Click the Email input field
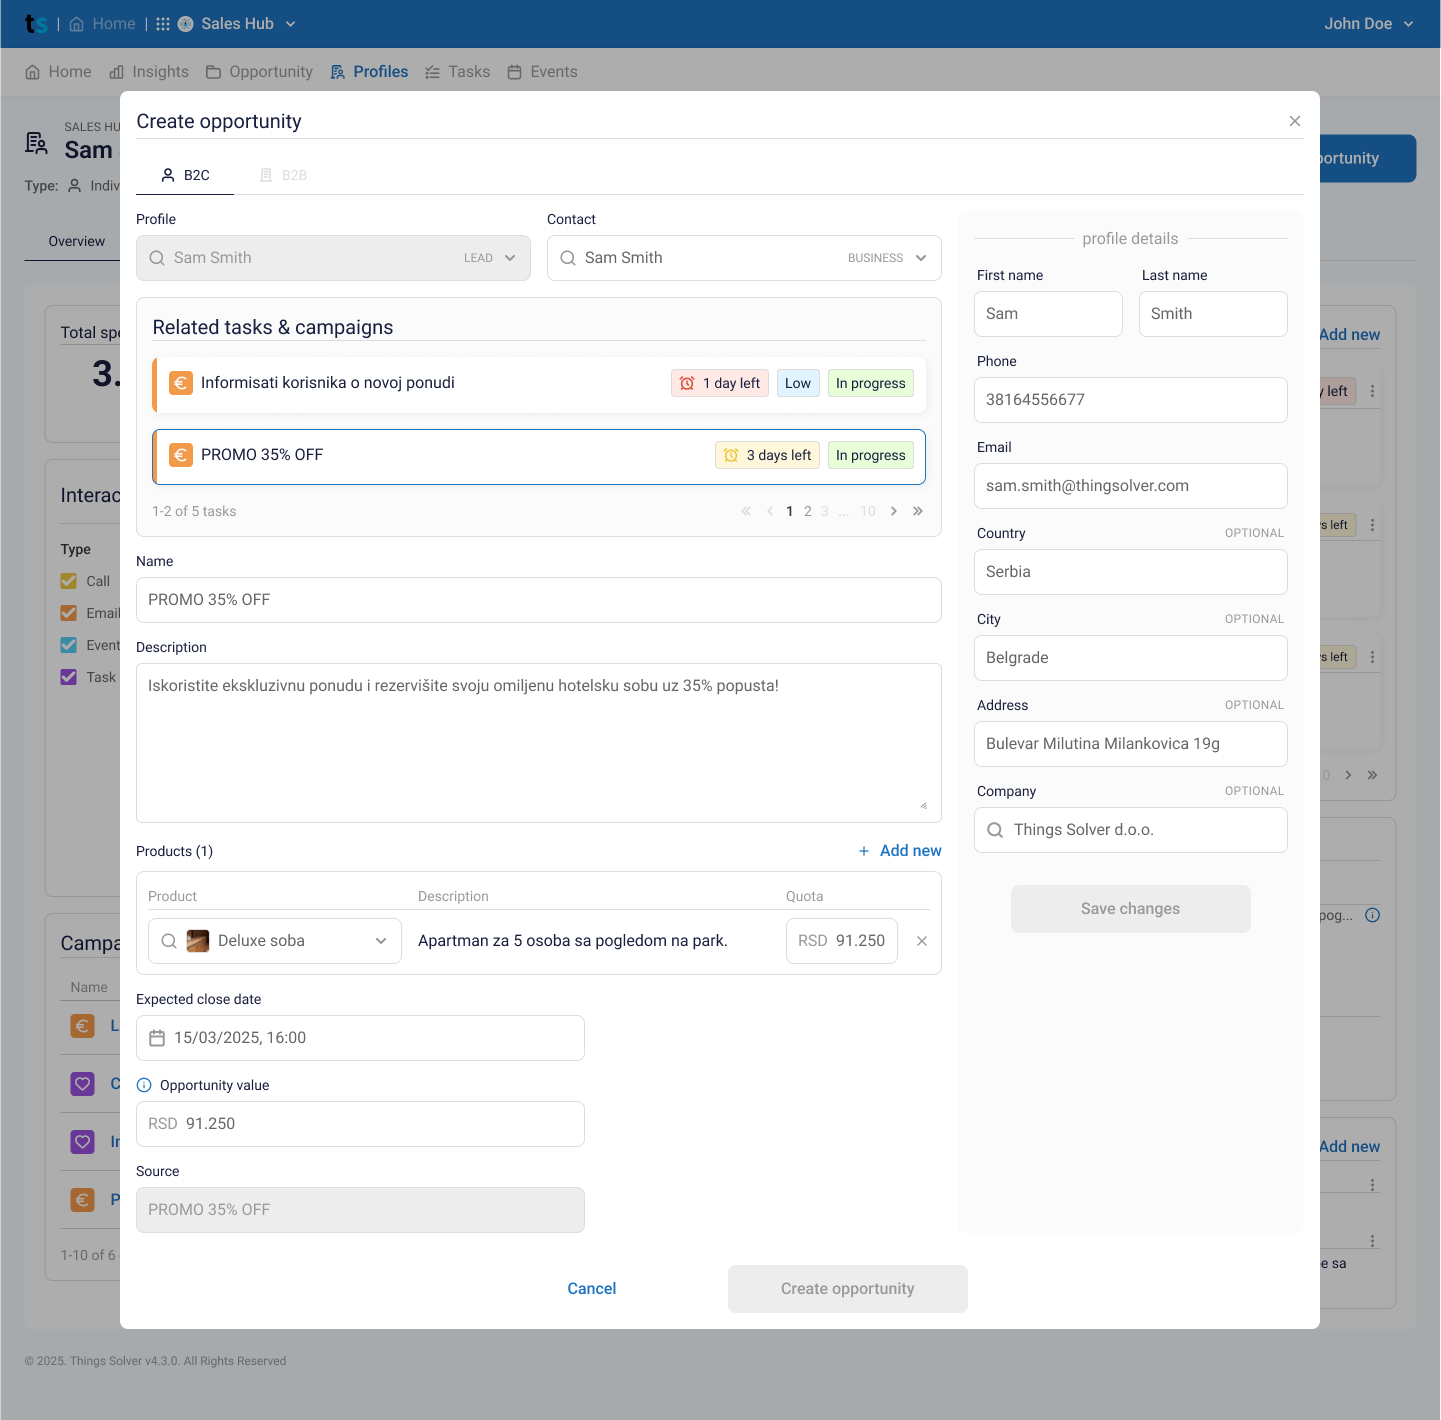The width and height of the screenshot is (1441, 1420). 1131,486
